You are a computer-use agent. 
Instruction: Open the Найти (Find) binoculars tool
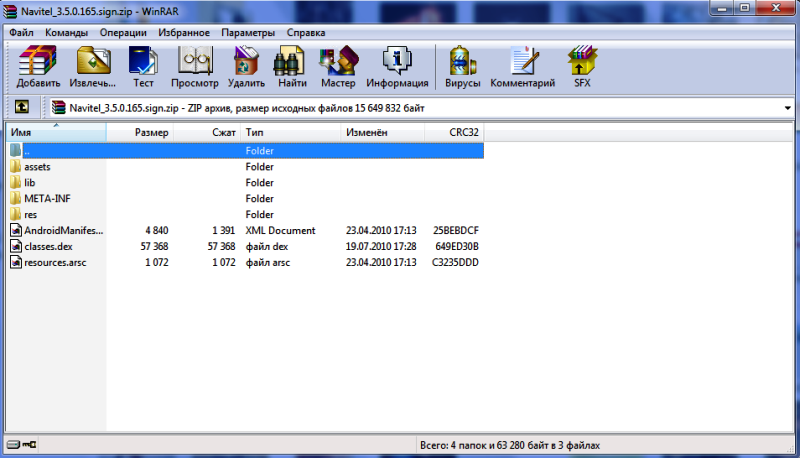(x=293, y=67)
